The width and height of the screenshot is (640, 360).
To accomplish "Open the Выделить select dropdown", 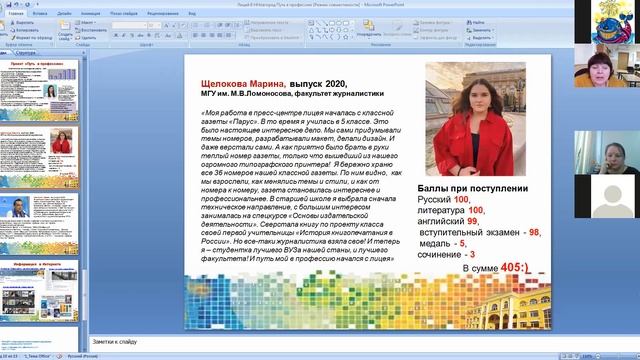I will [x=479, y=38].
